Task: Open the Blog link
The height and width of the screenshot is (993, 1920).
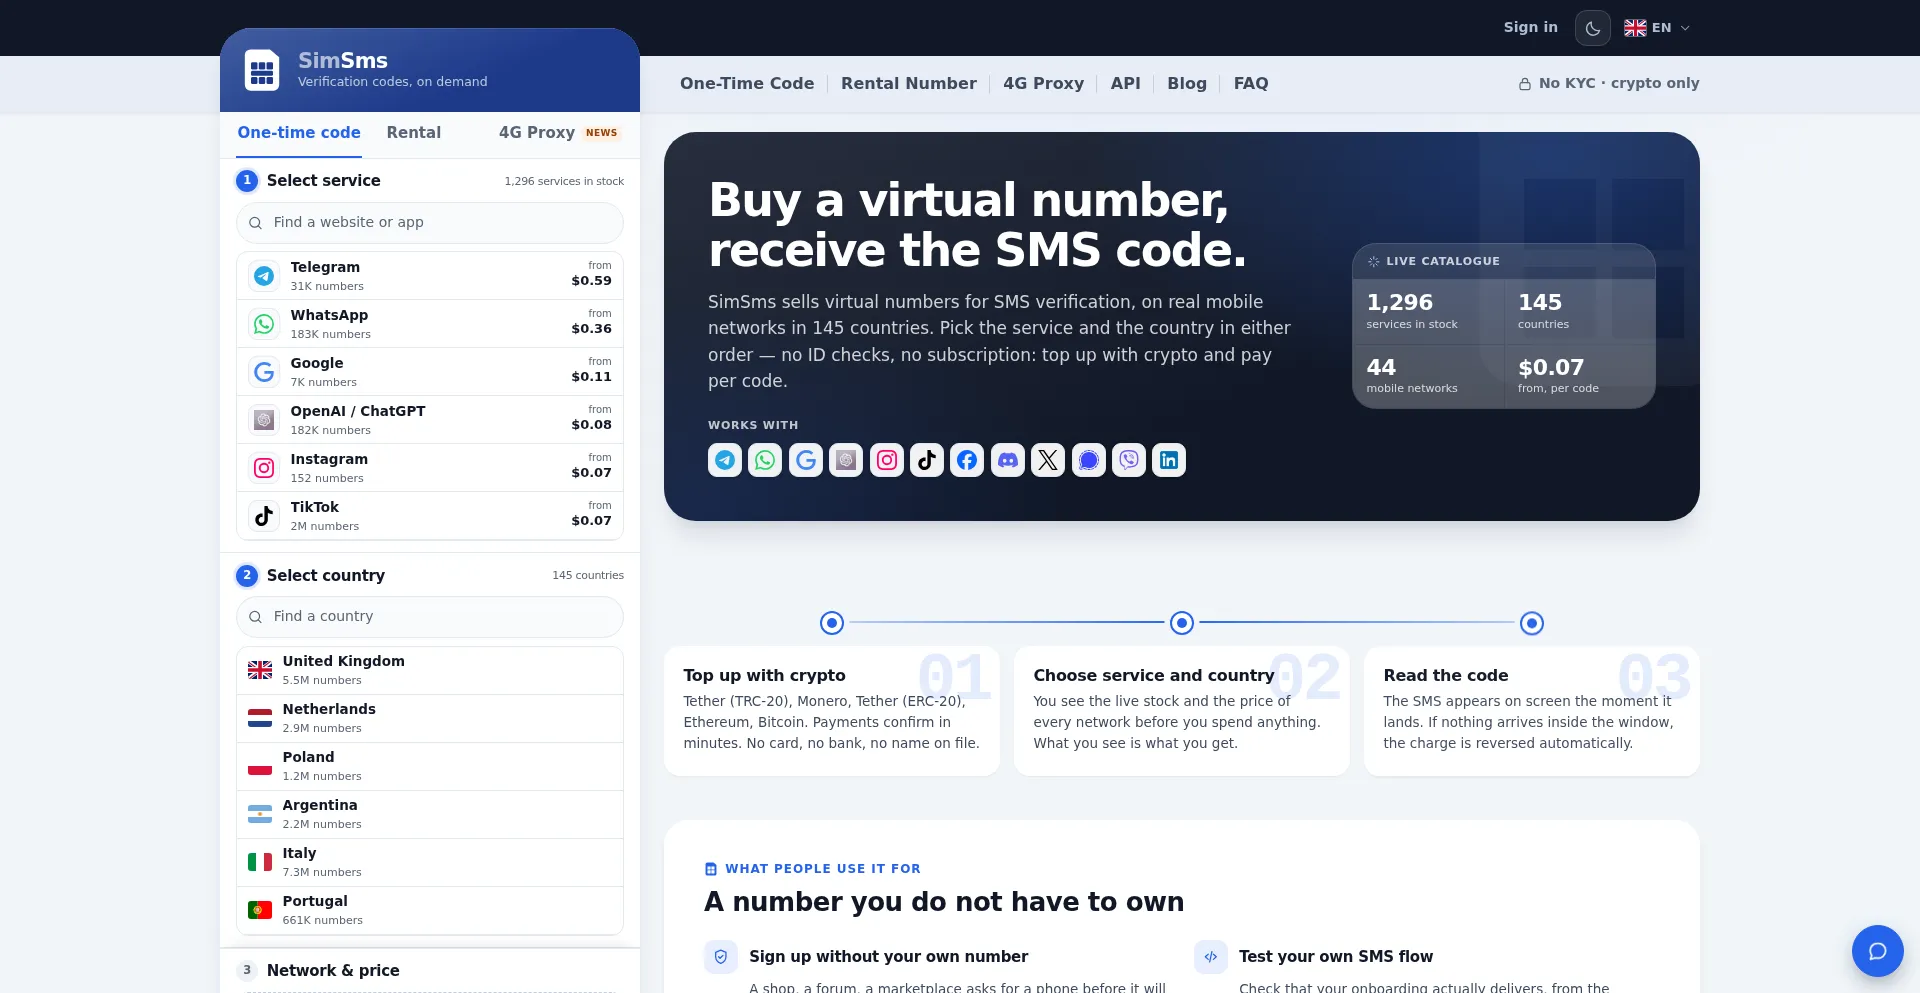Action: pyautogui.click(x=1187, y=84)
